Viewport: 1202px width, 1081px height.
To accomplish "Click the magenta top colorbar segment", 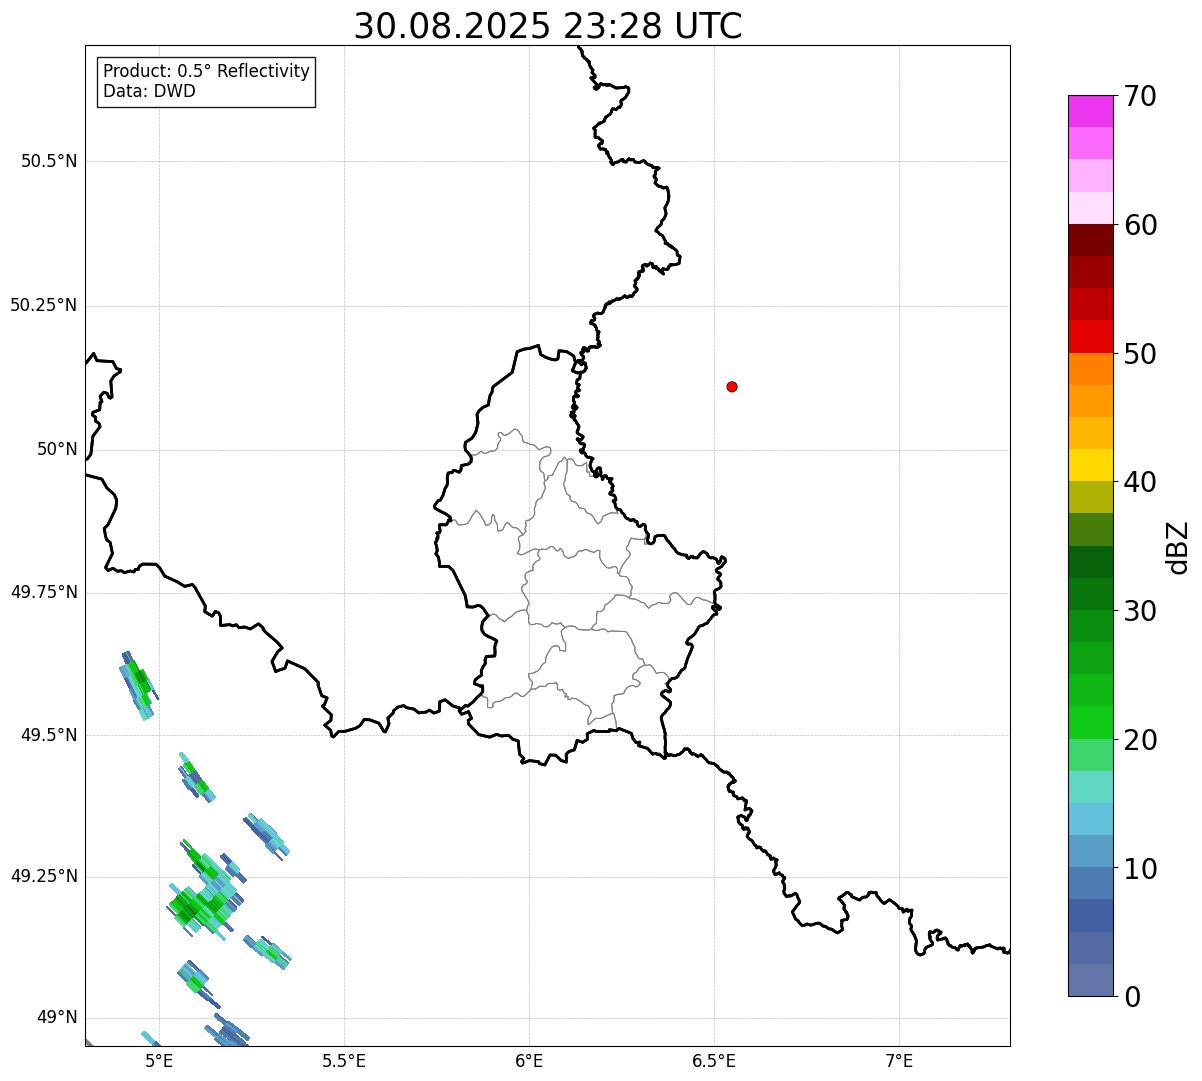I will (x=1090, y=111).
